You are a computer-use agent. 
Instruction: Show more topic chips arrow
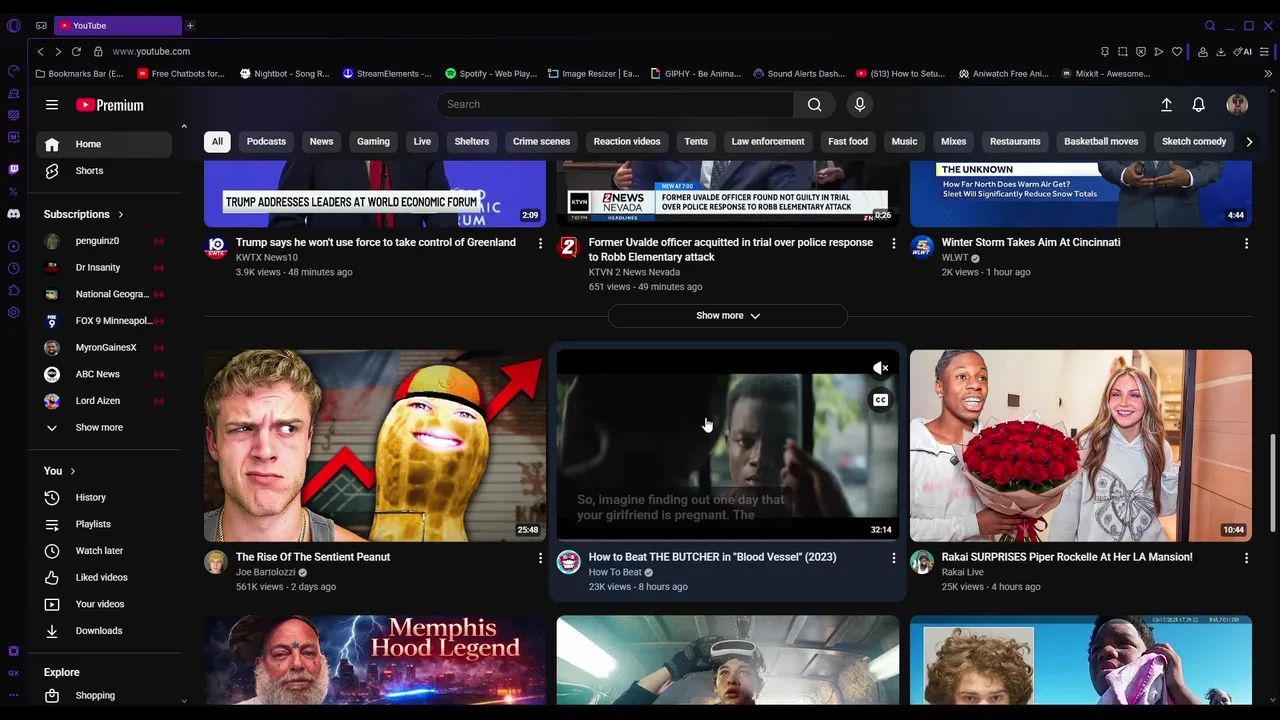(x=1248, y=141)
